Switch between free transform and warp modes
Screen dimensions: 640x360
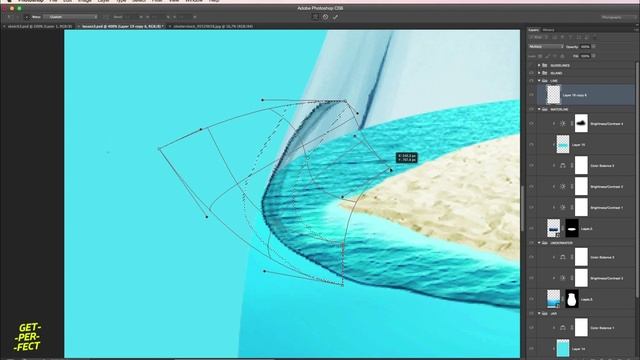tap(315, 17)
